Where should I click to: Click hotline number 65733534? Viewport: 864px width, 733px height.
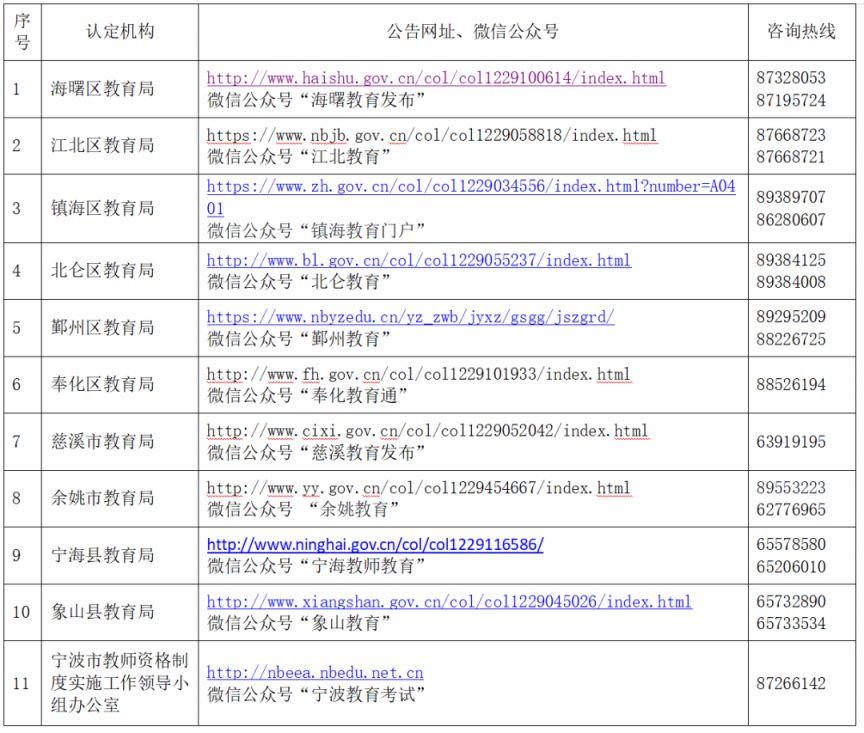click(x=791, y=623)
